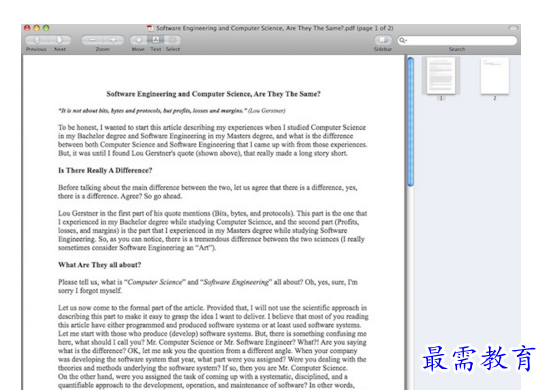Image resolution: width=544 pixels, height=390 pixels.
Task: Zoom in with the plus button
Action: (x=113, y=40)
